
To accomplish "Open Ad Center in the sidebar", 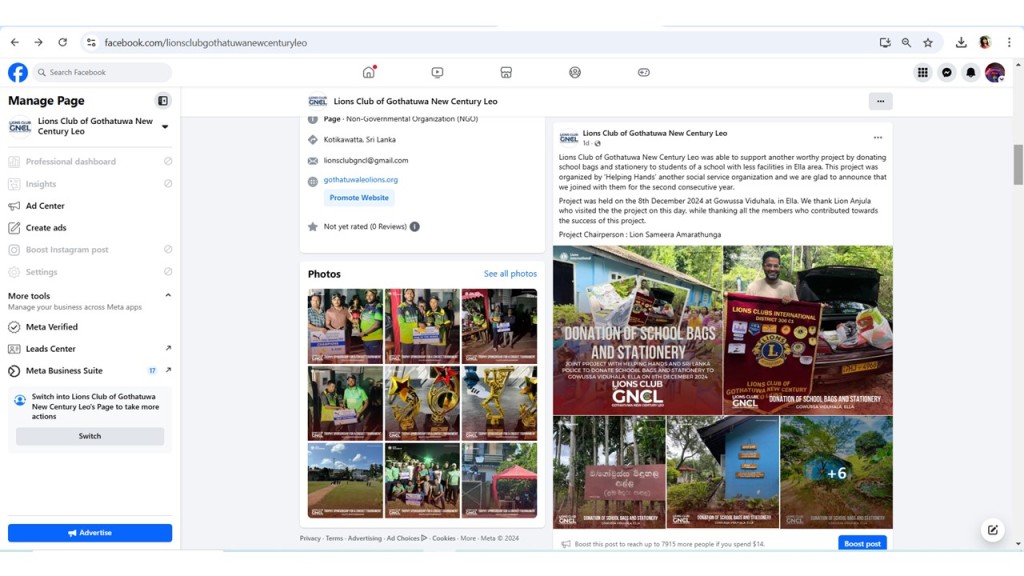I will (90, 206).
